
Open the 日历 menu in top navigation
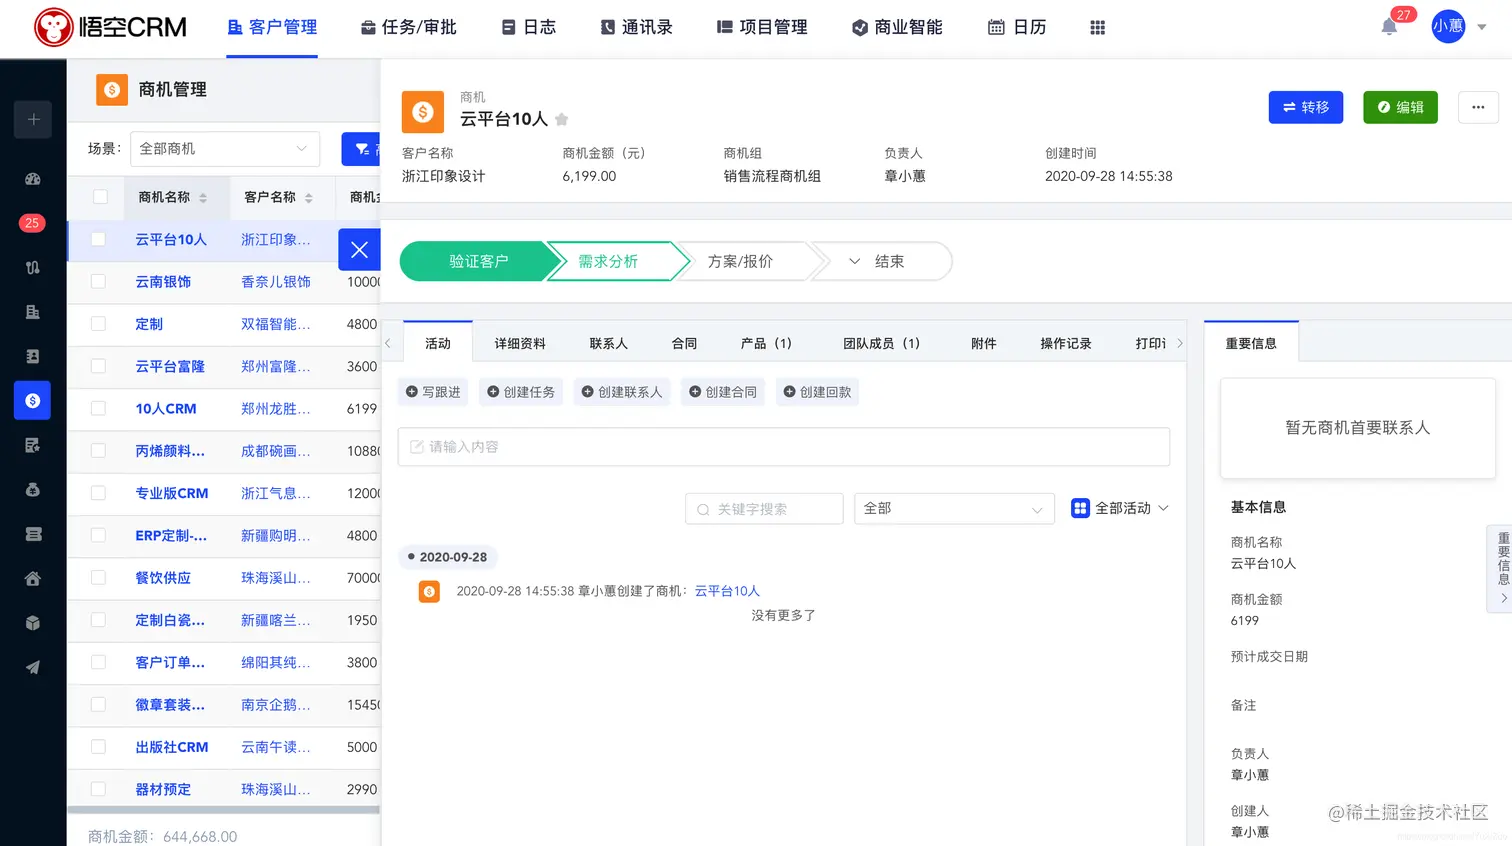(x=1016, y=27)
